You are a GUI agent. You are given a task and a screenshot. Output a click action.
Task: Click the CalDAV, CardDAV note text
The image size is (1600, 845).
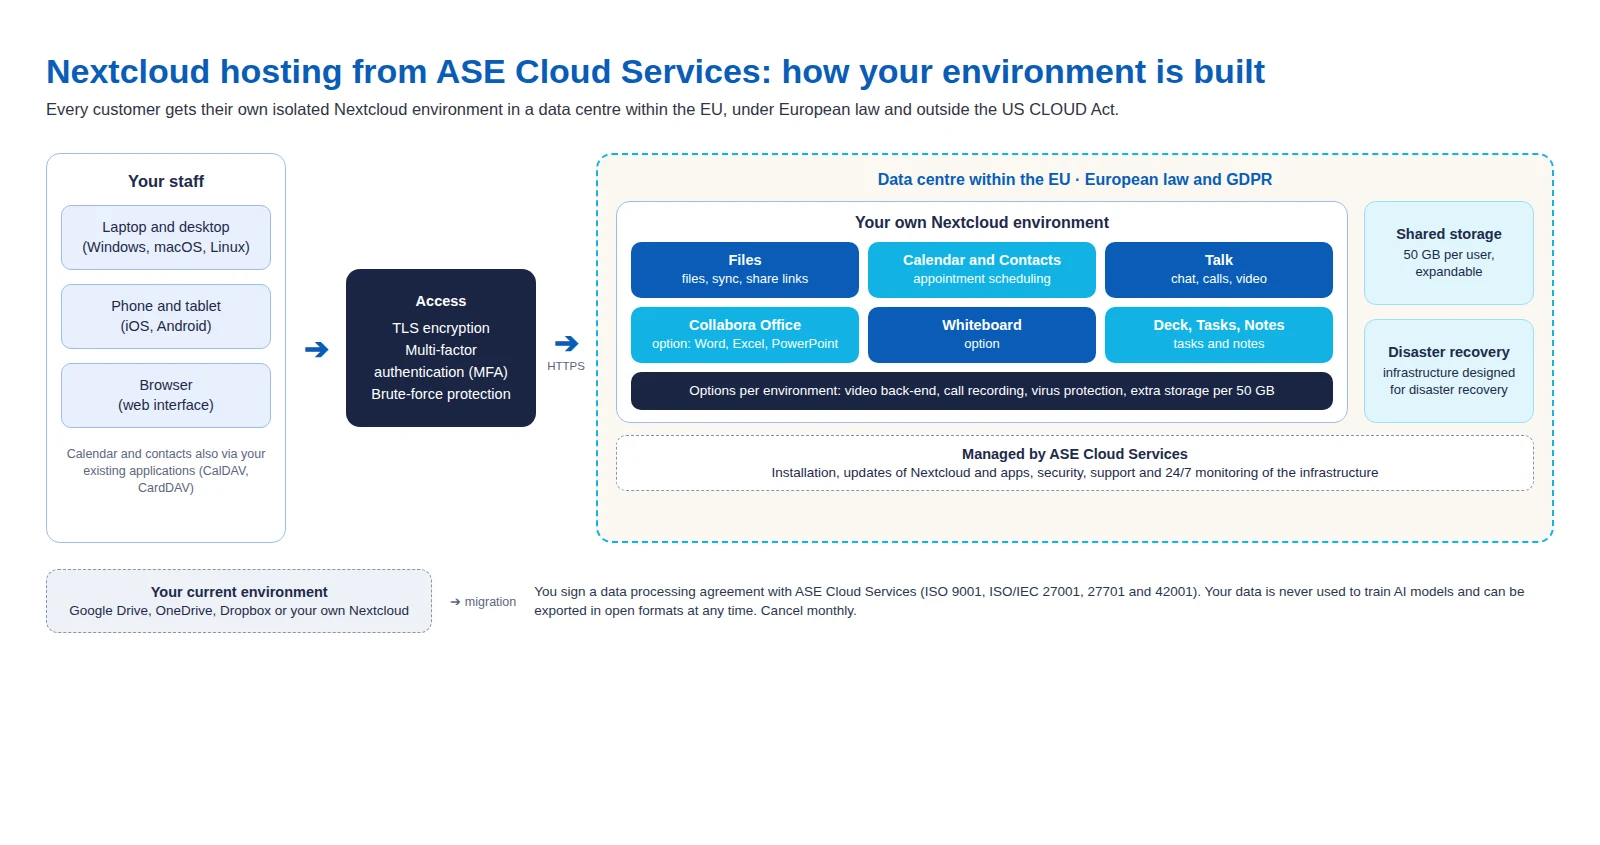click(166, 471)
